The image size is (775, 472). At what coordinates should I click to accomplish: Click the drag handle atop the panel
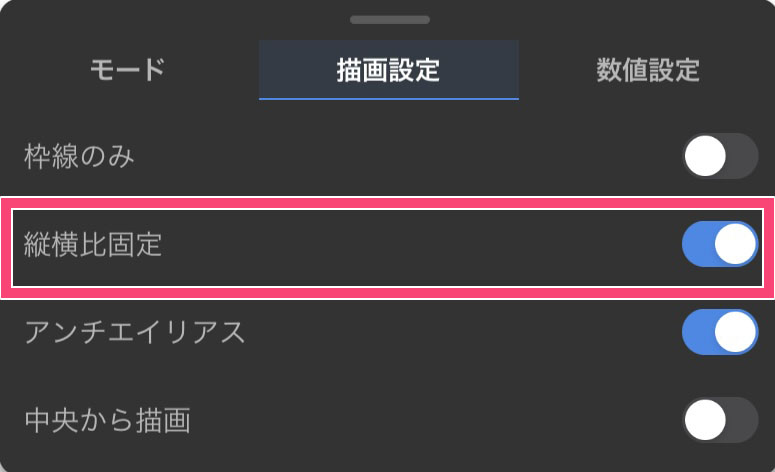point(388,19)
